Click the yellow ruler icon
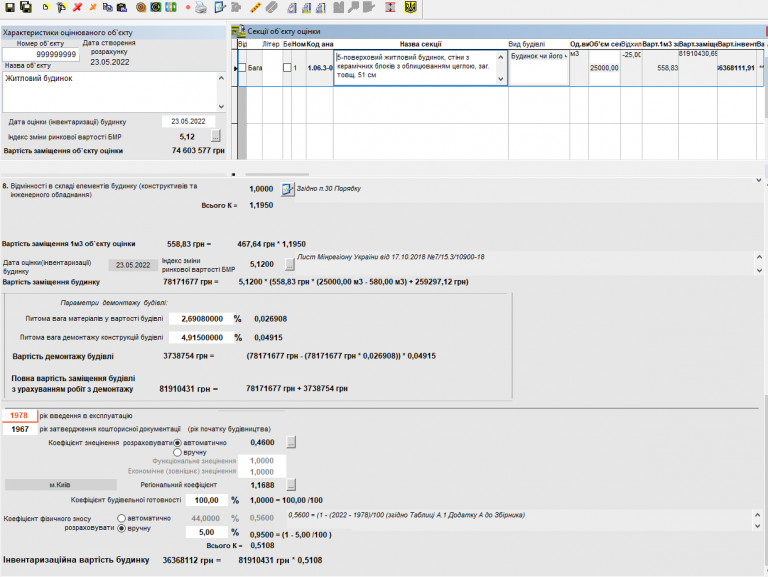 [x=255, y=7]
